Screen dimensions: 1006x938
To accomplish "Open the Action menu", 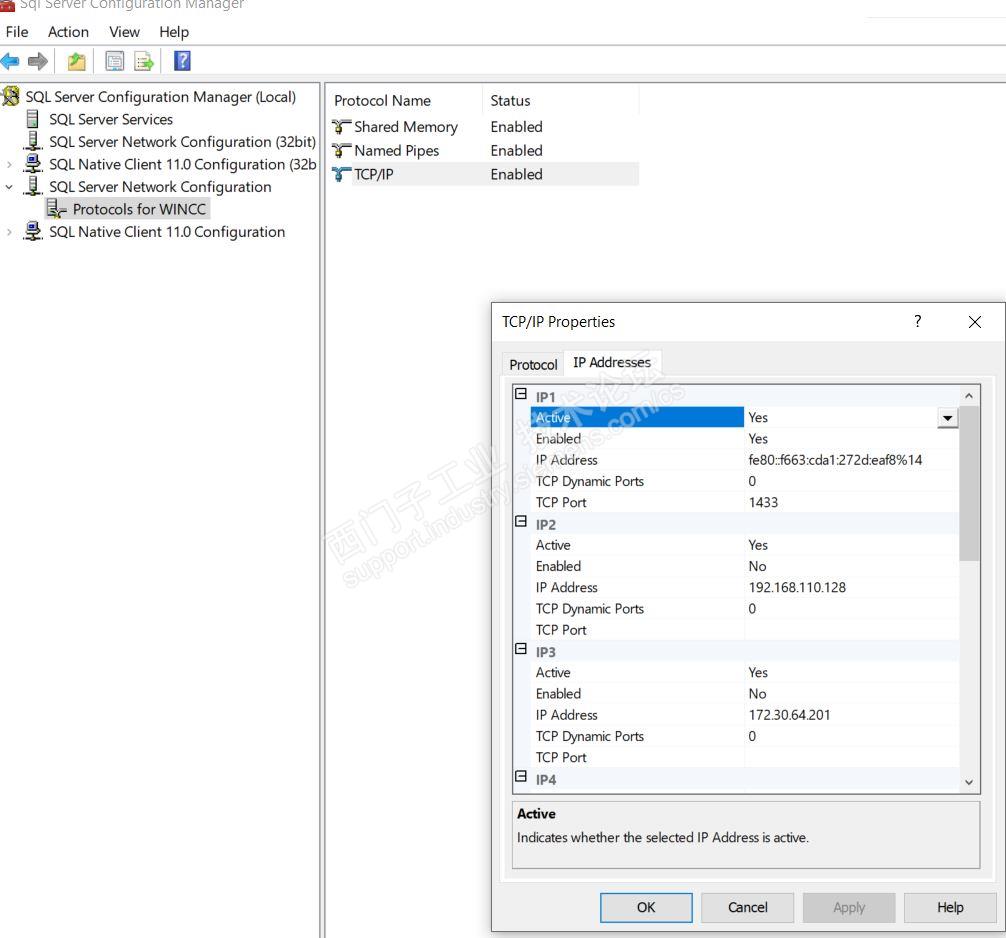I will [x=68, y=32].
